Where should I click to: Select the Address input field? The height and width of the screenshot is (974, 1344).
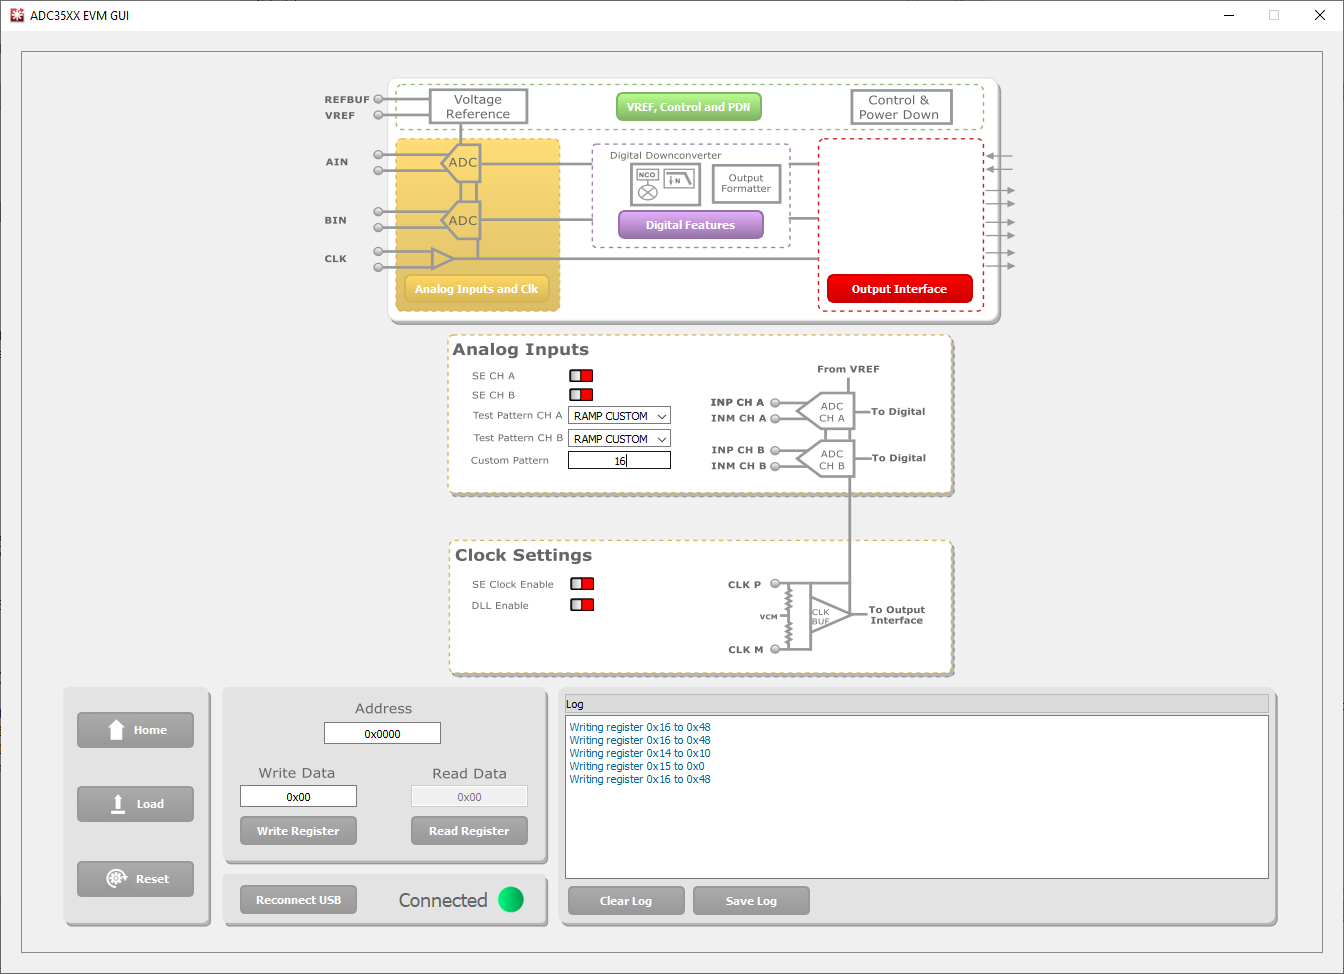382,734
